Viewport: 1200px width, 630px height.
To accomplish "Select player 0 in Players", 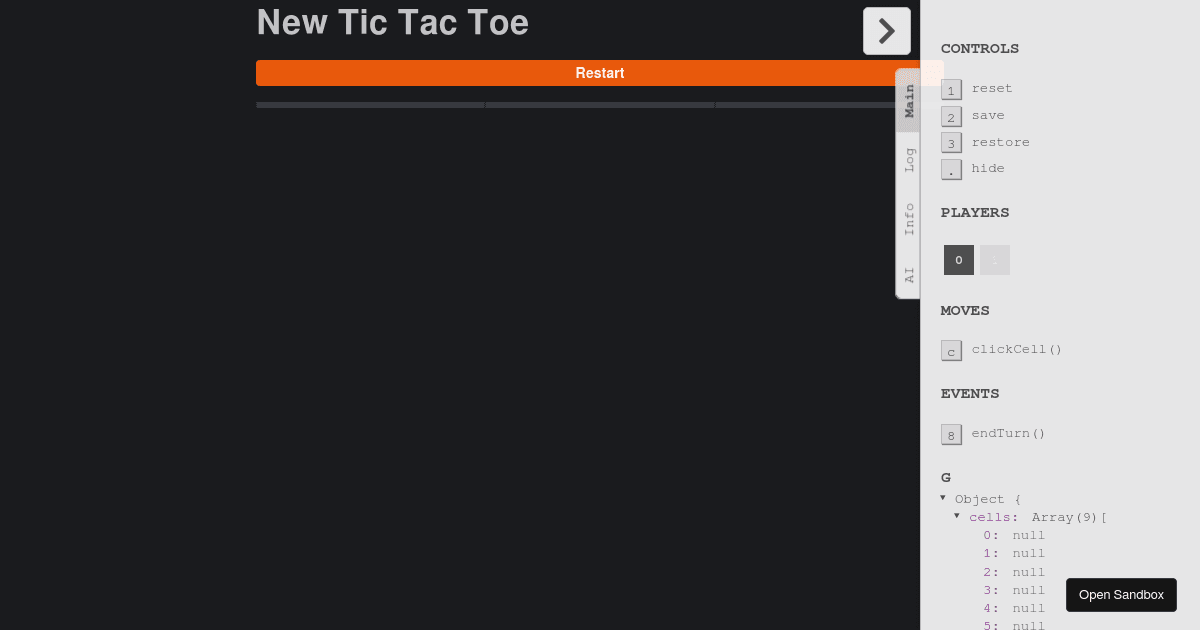I will (958, 260).
